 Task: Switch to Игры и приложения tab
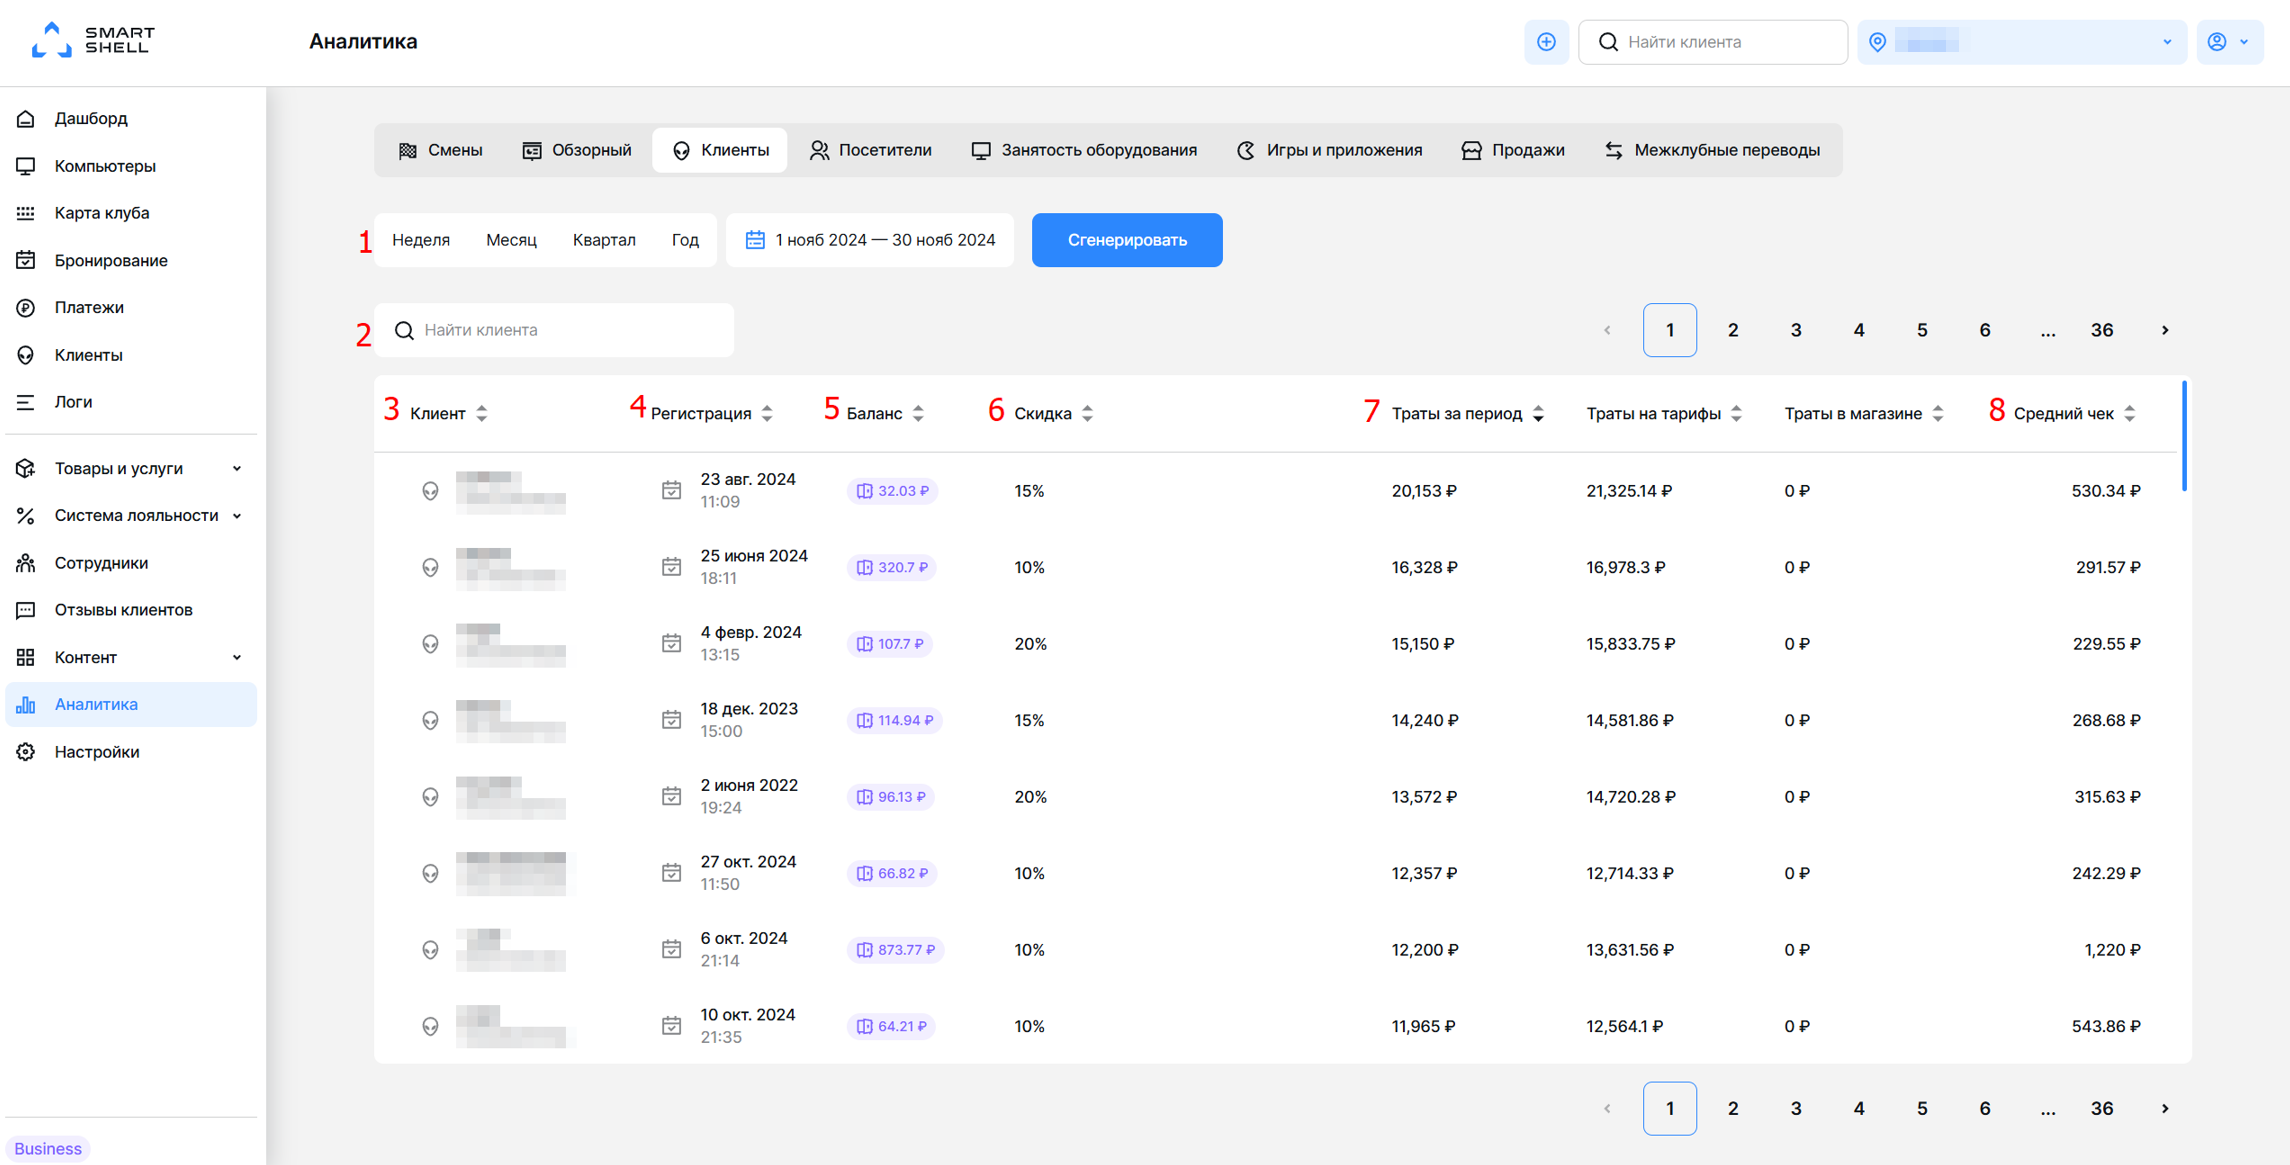pos(1329,150)
